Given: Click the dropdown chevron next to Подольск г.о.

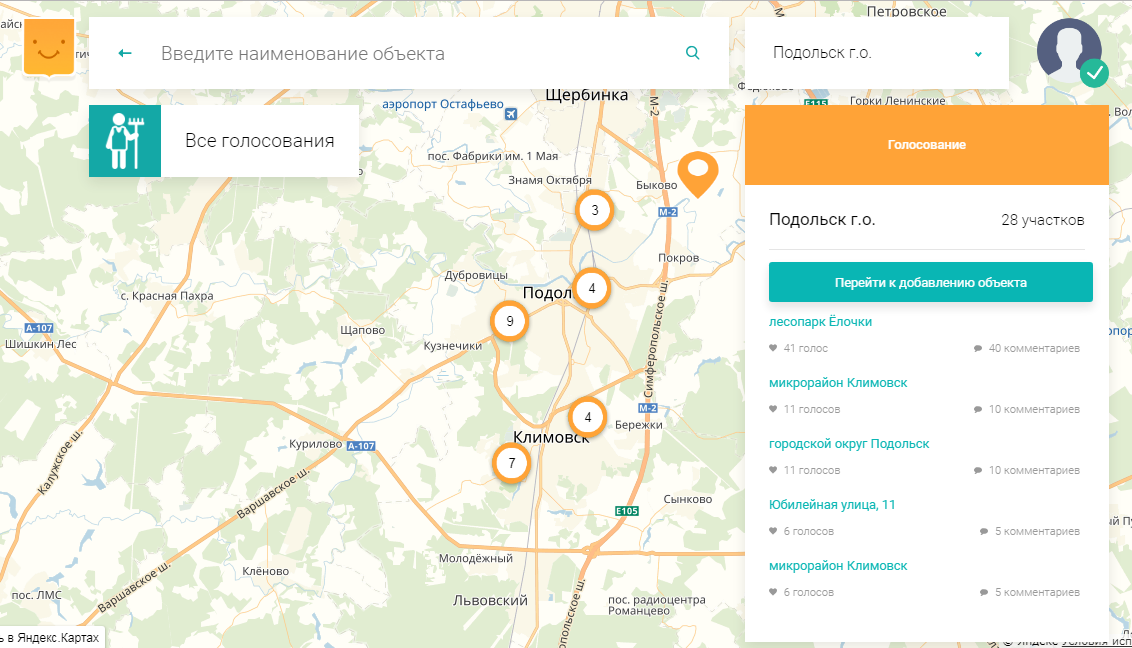Looking at the screenshot, I should (978, 54).
